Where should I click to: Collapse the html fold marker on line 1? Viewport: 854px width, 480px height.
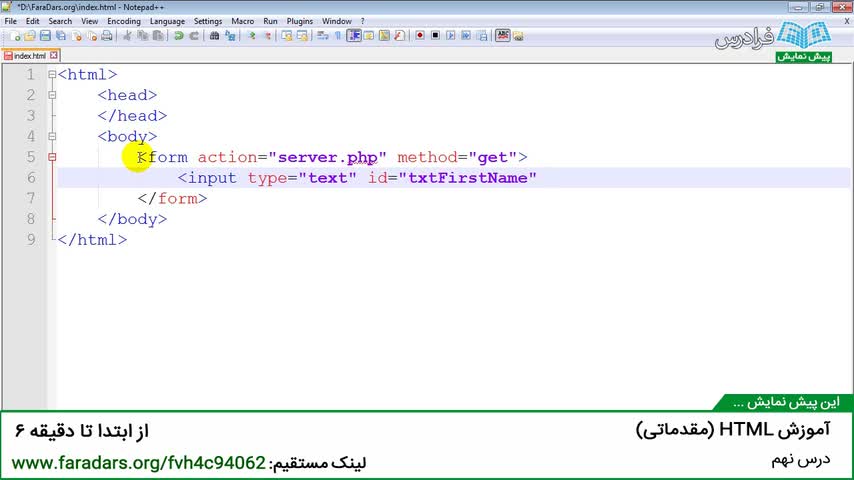(x=52, y=75)
